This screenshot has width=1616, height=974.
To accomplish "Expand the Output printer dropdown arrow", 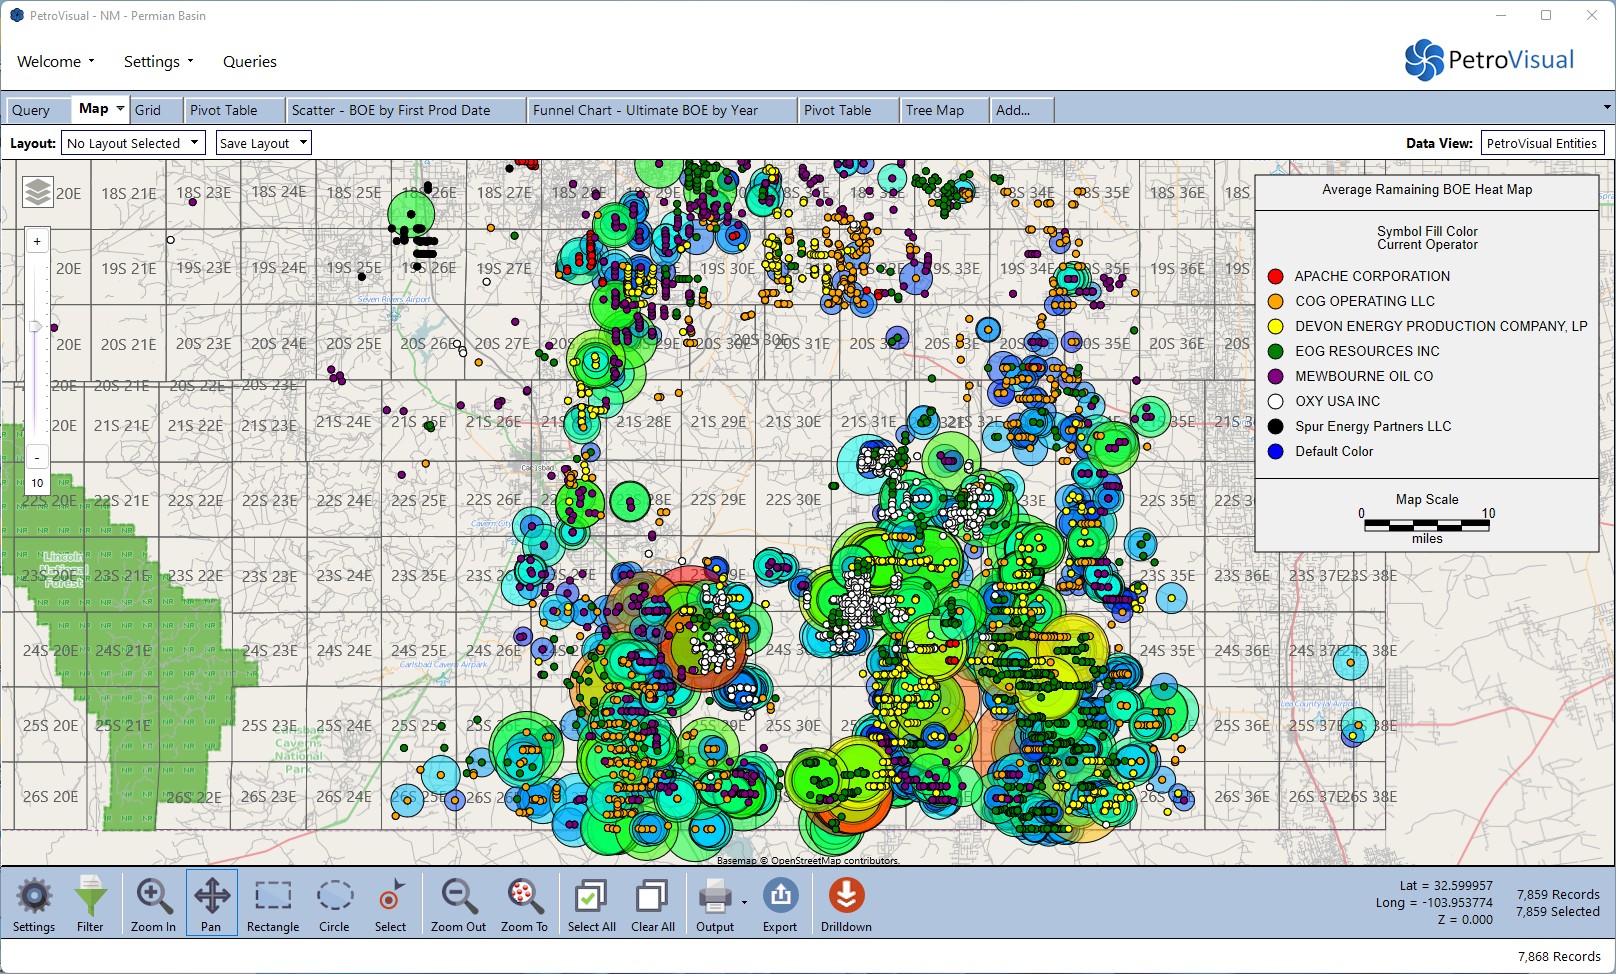I will pos(744,902).
